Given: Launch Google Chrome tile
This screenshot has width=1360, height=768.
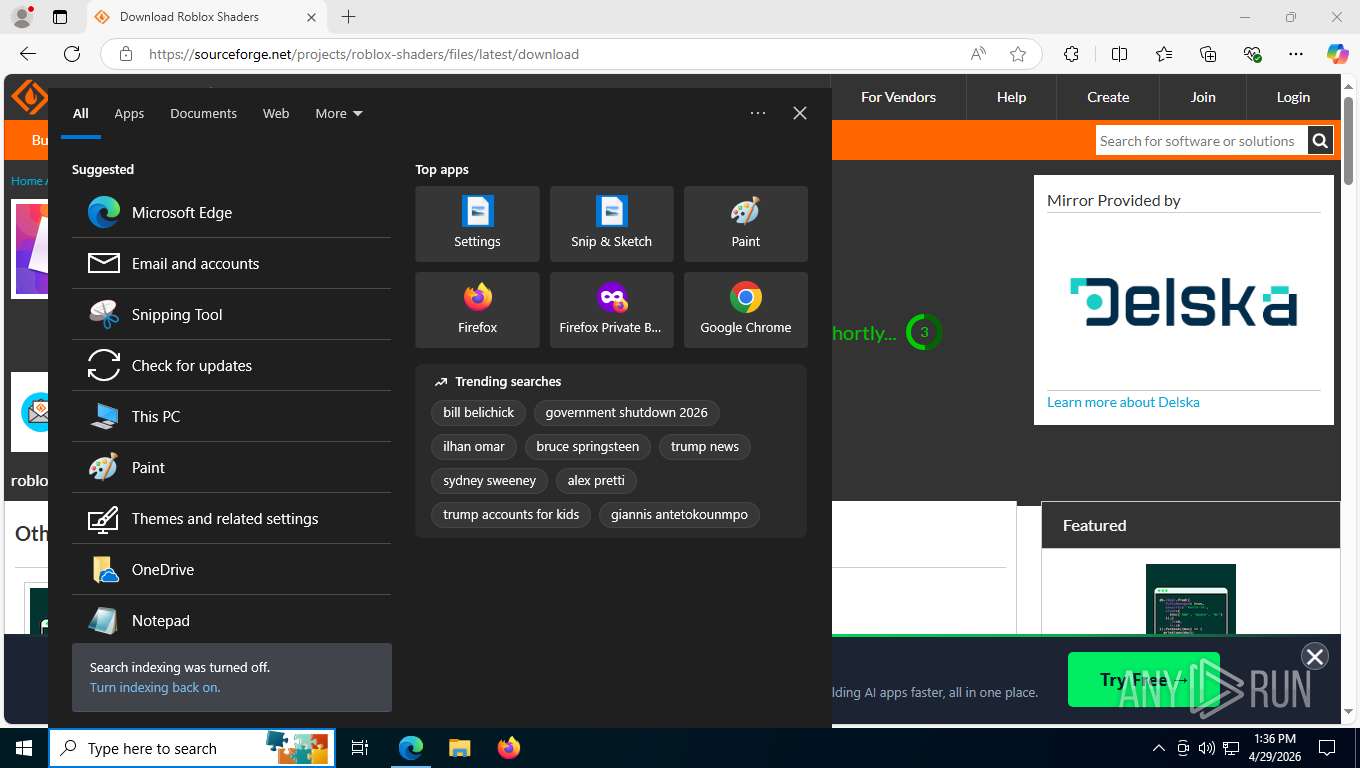Looking at the screenshot, I should click(x=745, y=310).
